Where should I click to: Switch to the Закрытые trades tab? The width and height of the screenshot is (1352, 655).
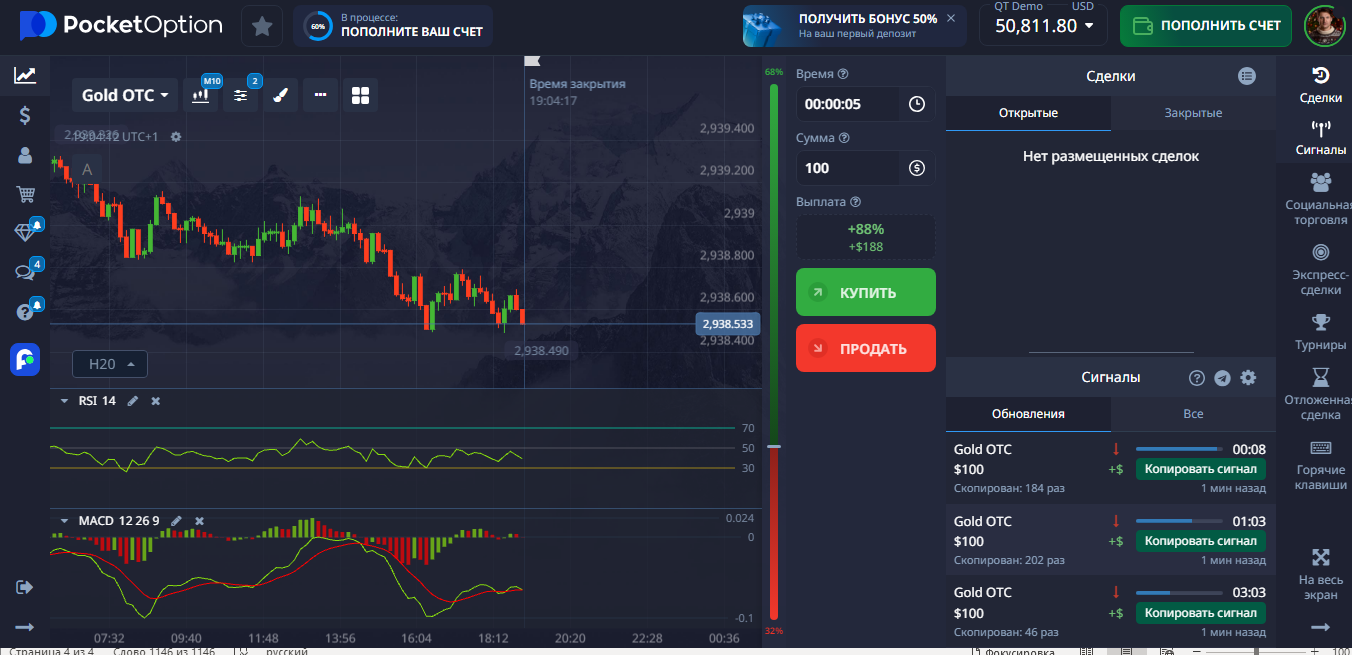[x=1192, y=113]
